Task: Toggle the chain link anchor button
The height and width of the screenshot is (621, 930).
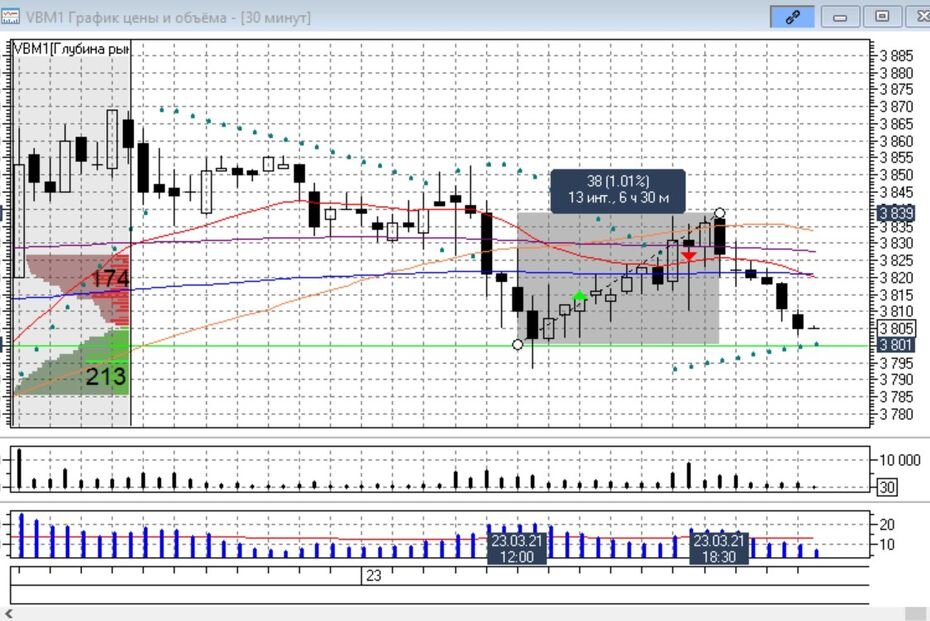Action: pyautogui.click(x=792, y=17)
